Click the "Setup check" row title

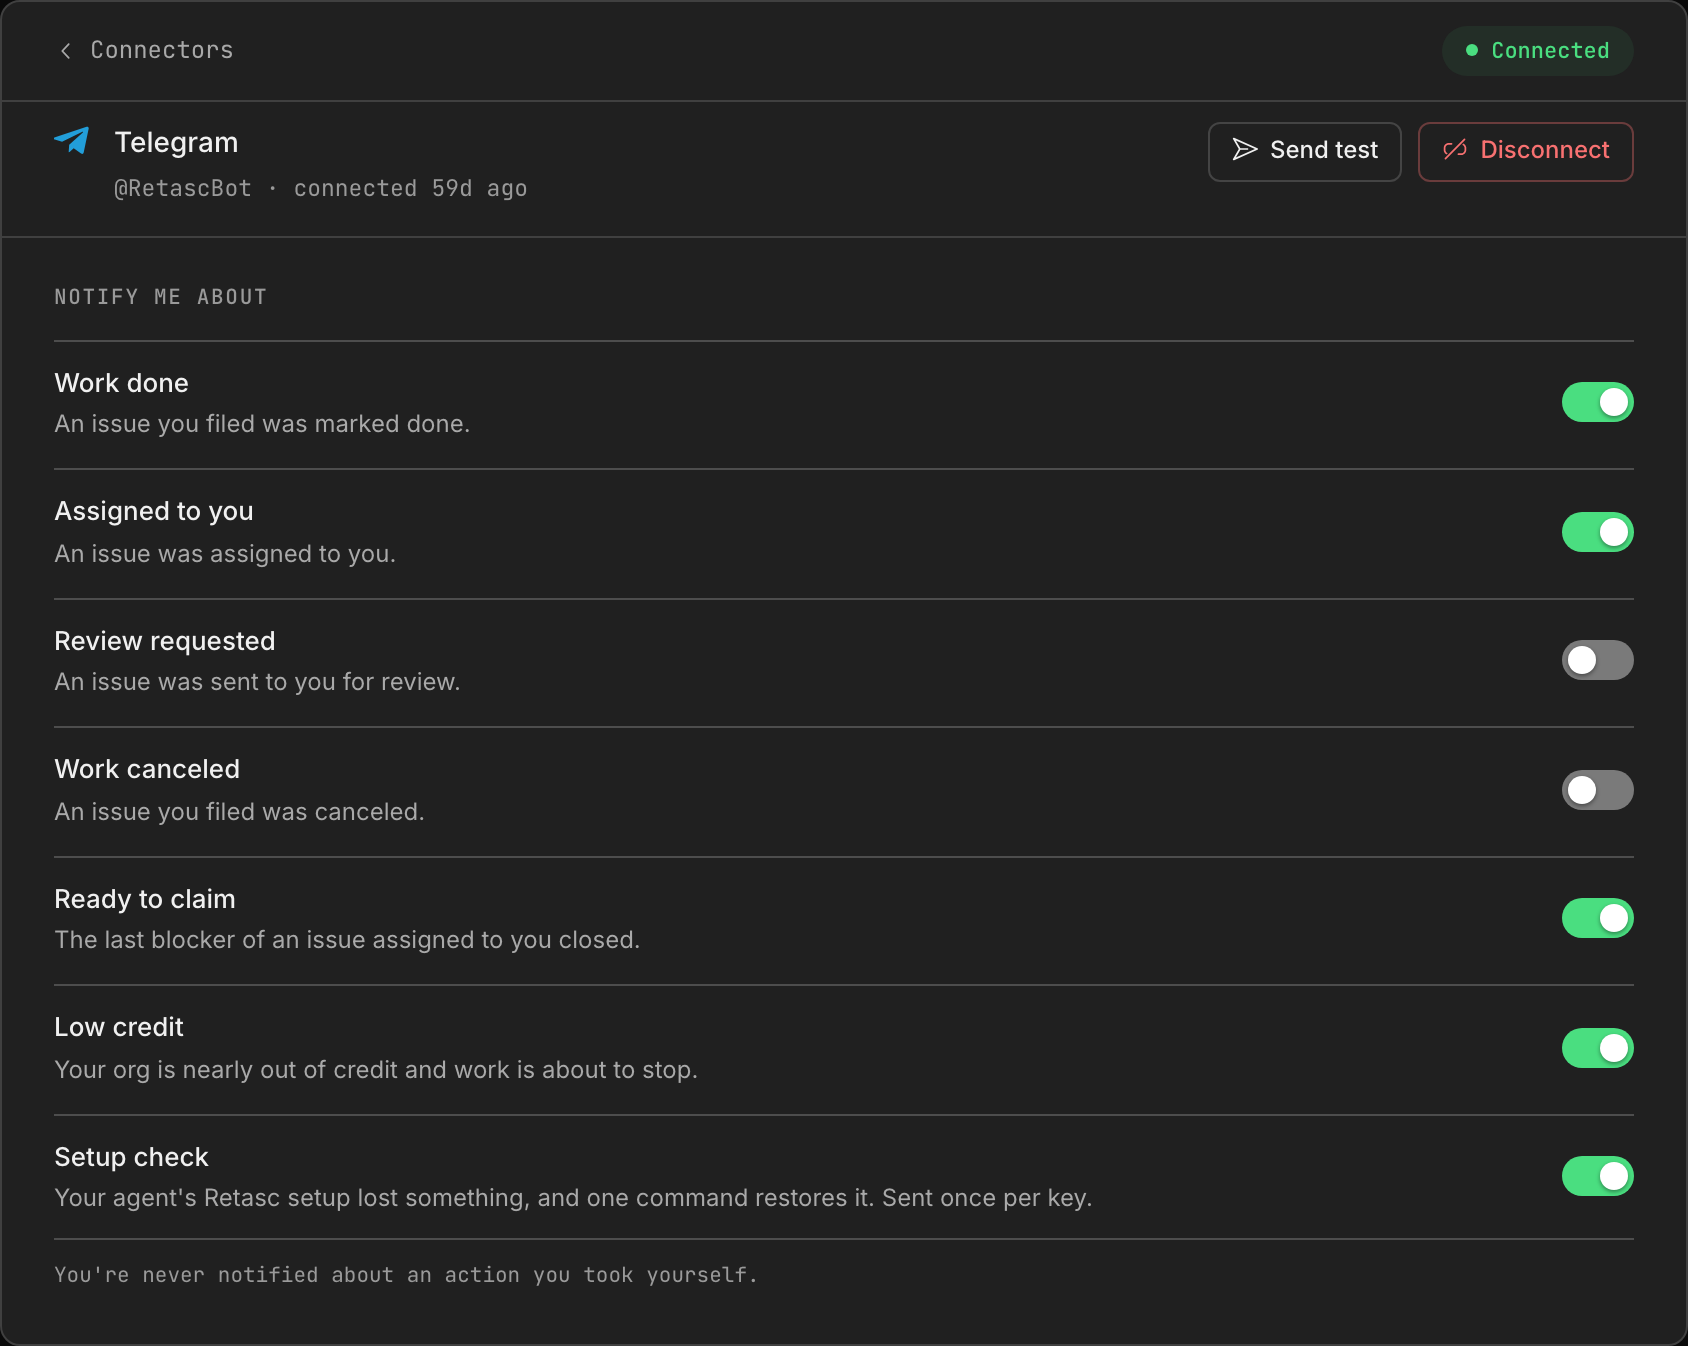coord(131,1157)
